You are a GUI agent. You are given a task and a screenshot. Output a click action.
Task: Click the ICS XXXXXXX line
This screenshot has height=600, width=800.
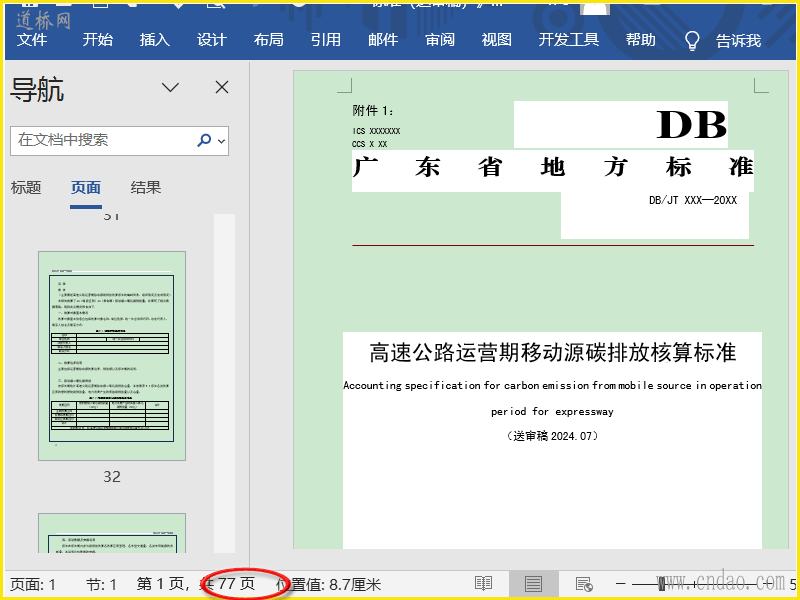tap(377, 131)
